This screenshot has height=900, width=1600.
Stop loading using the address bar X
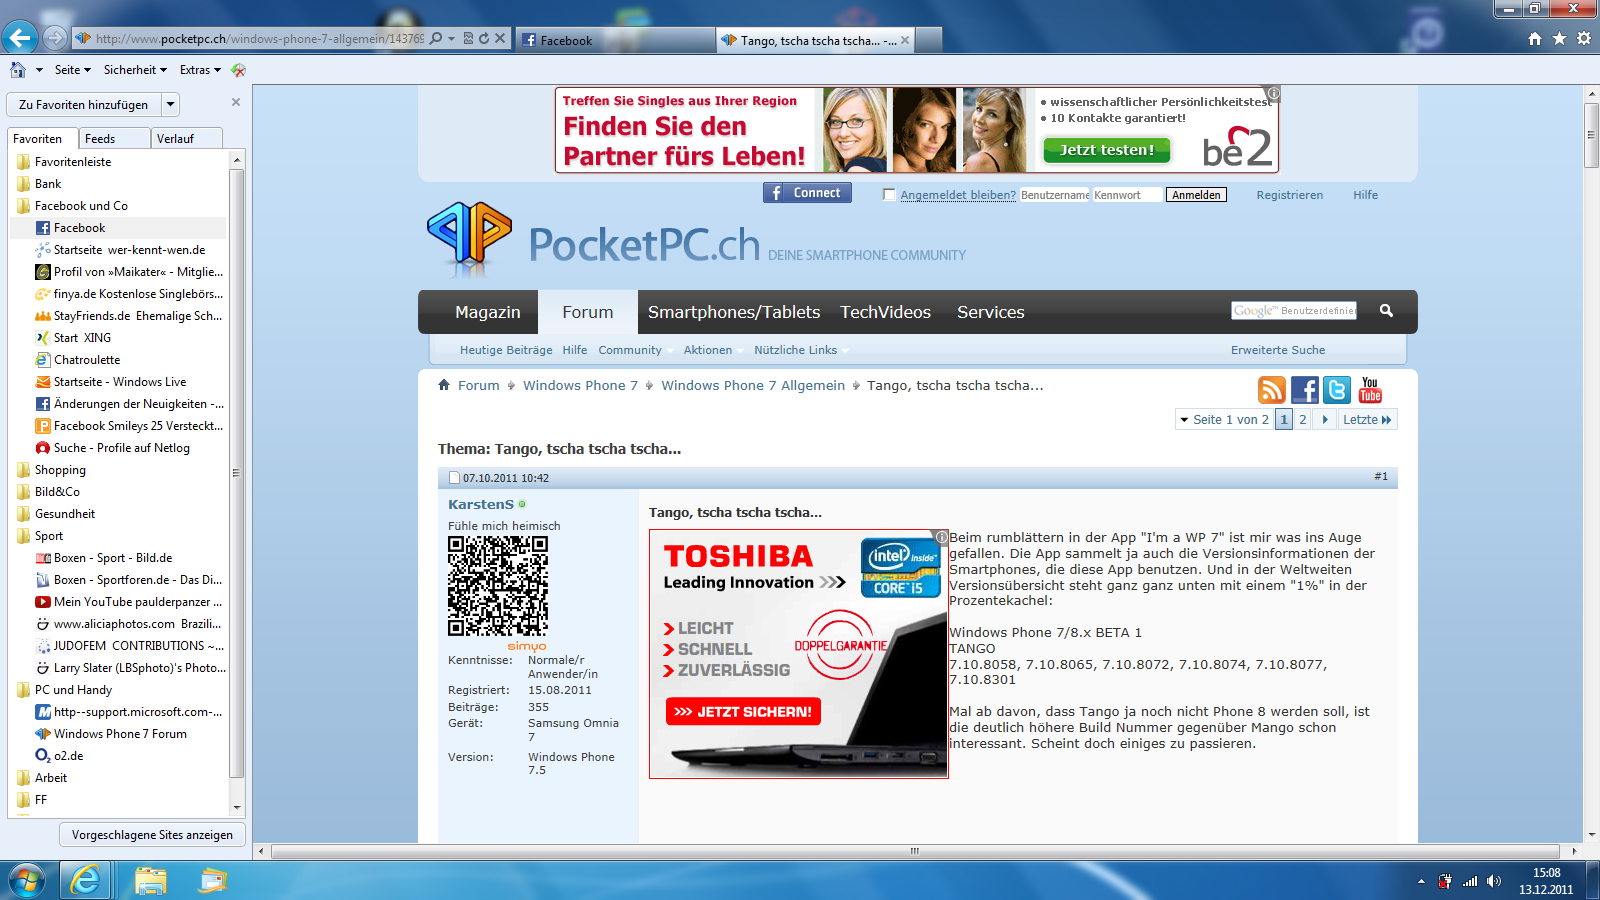tap(500, 38)
